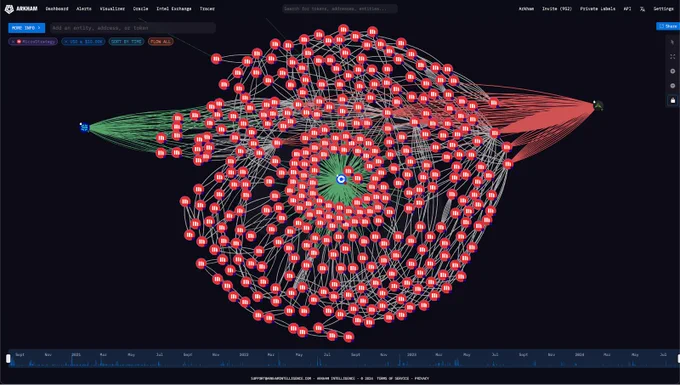Remove the MicroStrategy entity filter chip

(x=13, y=42)
